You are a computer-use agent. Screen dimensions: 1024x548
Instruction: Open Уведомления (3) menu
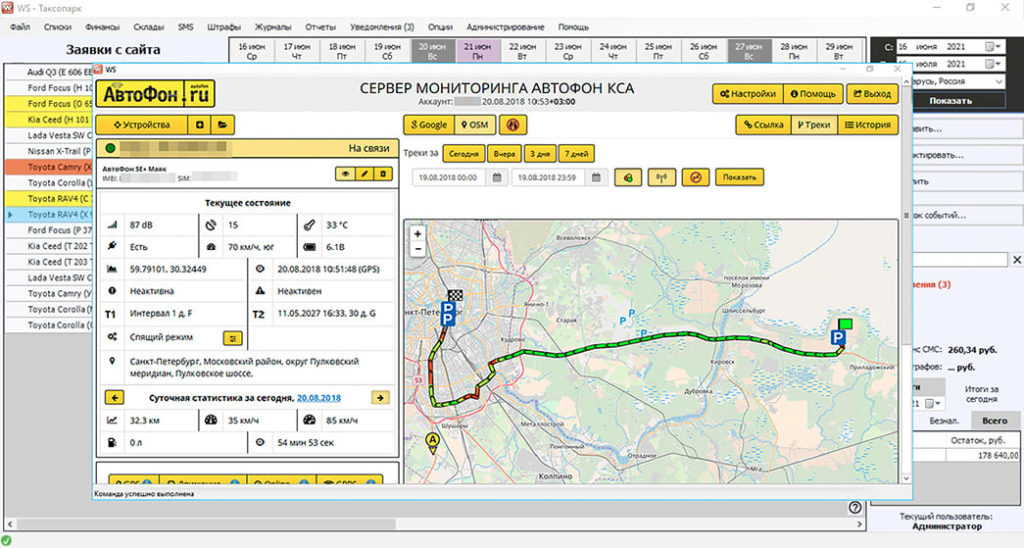[382, 27]
